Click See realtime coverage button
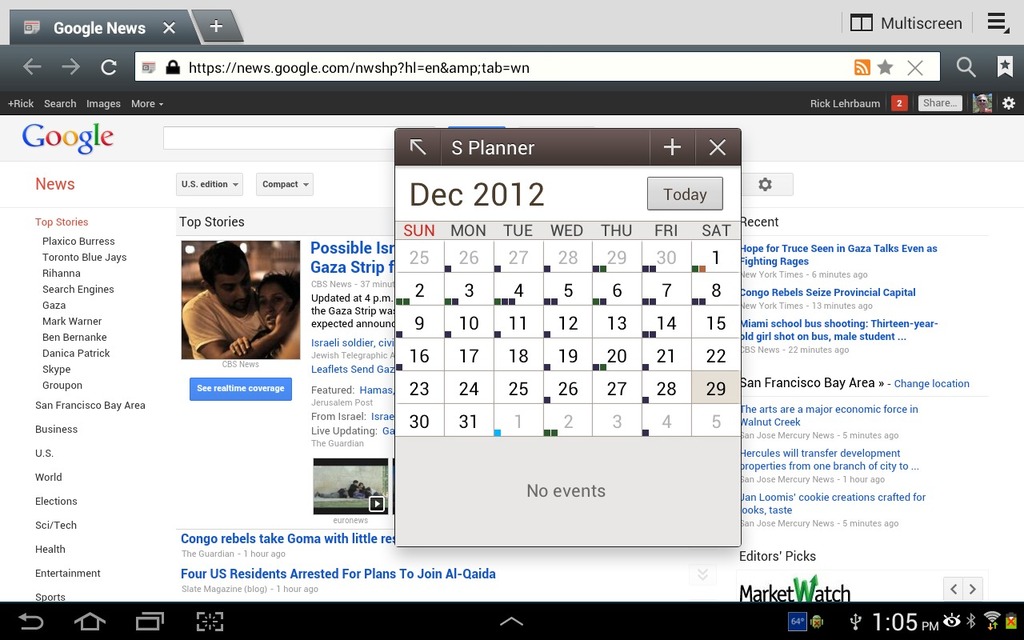 [240, 389]
